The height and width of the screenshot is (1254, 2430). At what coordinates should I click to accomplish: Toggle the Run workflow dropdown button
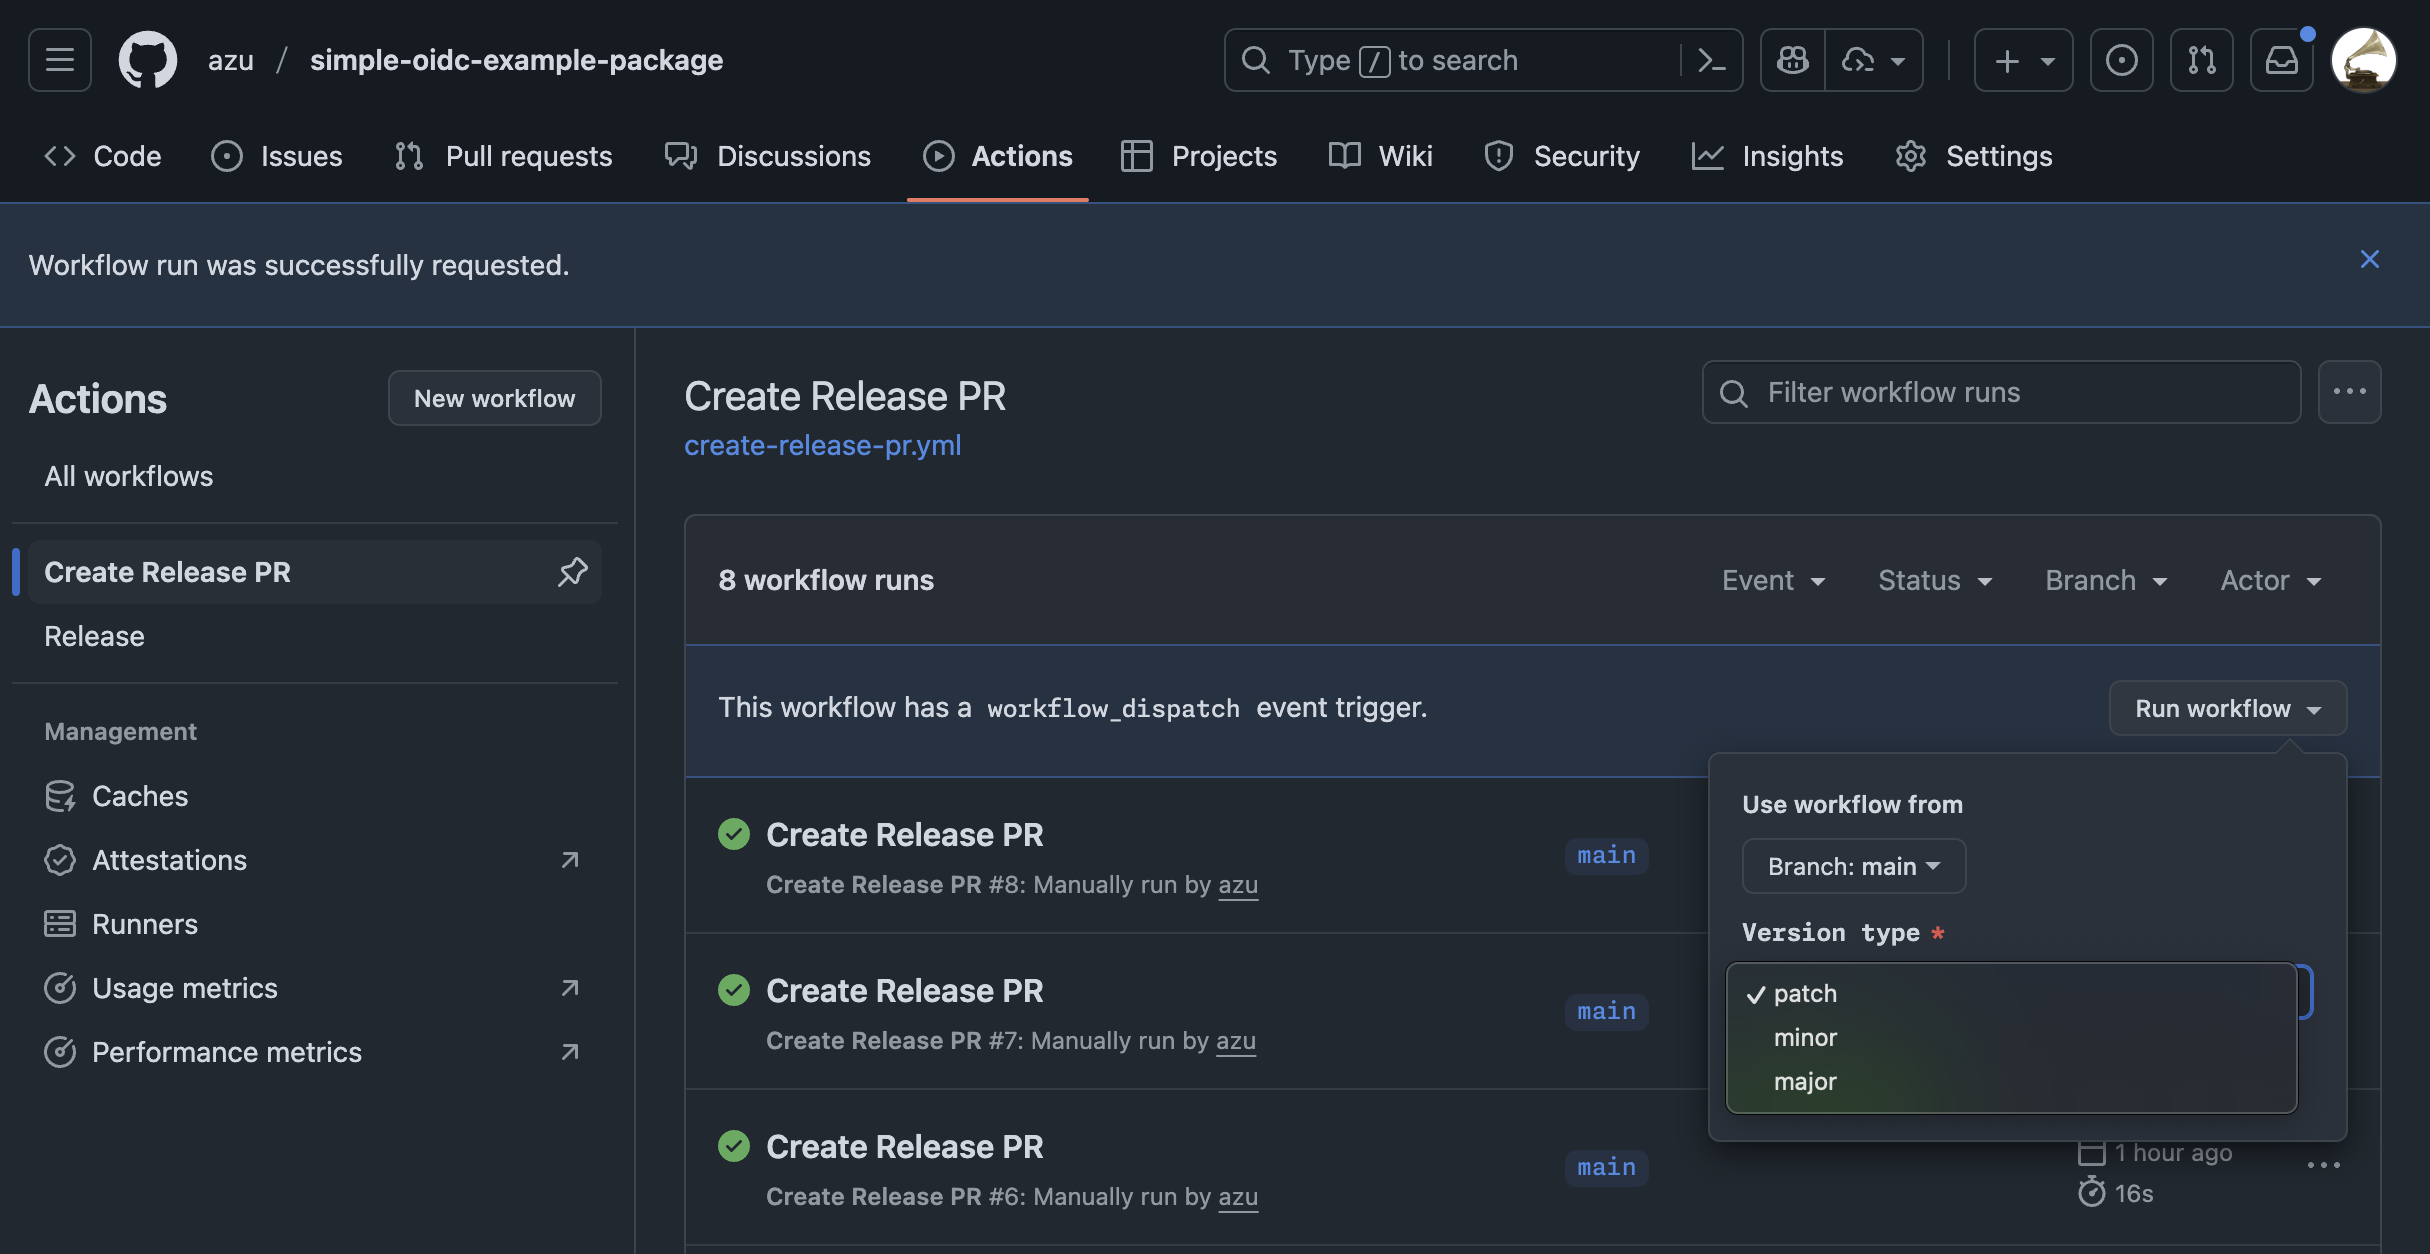(2228, 708)
